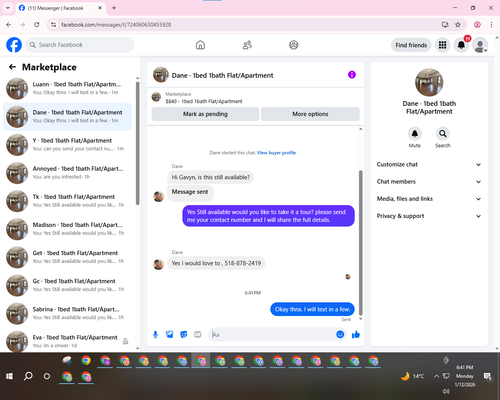Open the Windows notification center icon
This screenshot has height=400, width=500.
coord(488,376)
